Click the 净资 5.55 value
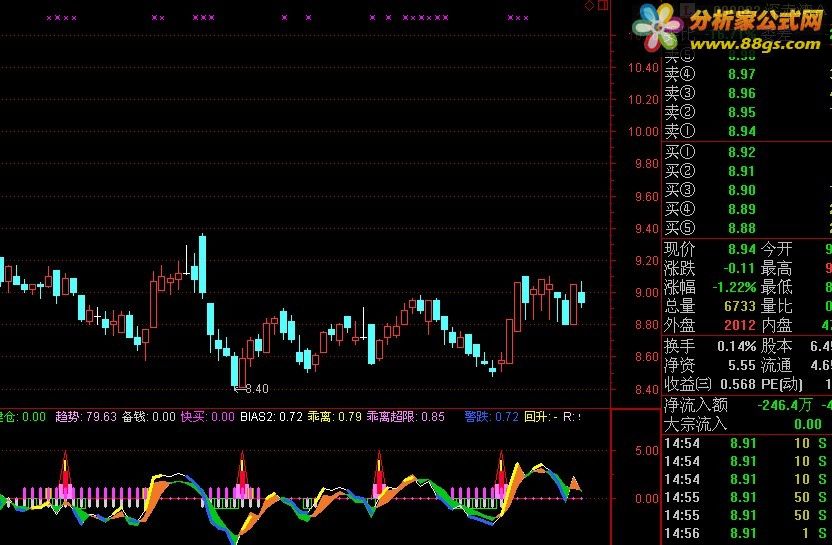Image resolution: width=832 pixels, height=545 pixels. coord(741,365)
